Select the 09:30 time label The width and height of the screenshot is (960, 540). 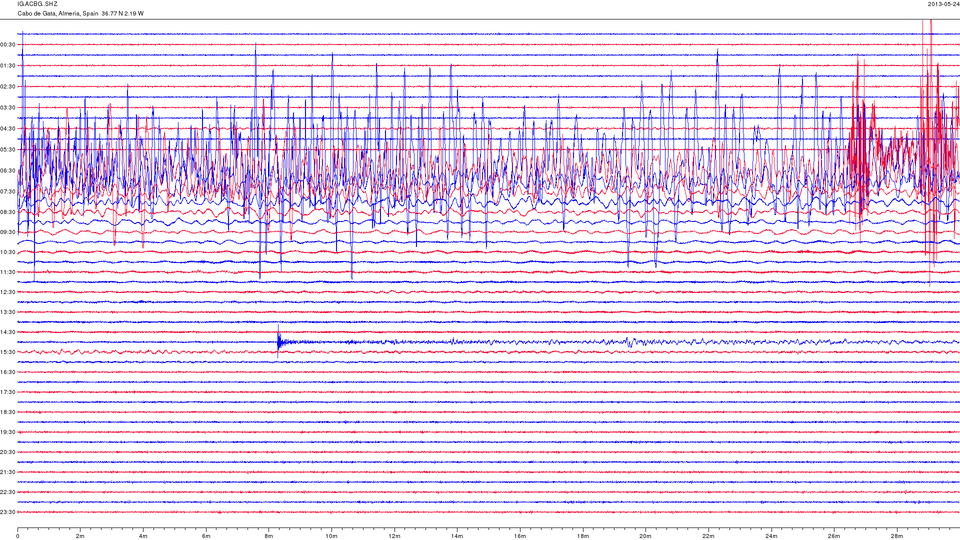point(7,232)
